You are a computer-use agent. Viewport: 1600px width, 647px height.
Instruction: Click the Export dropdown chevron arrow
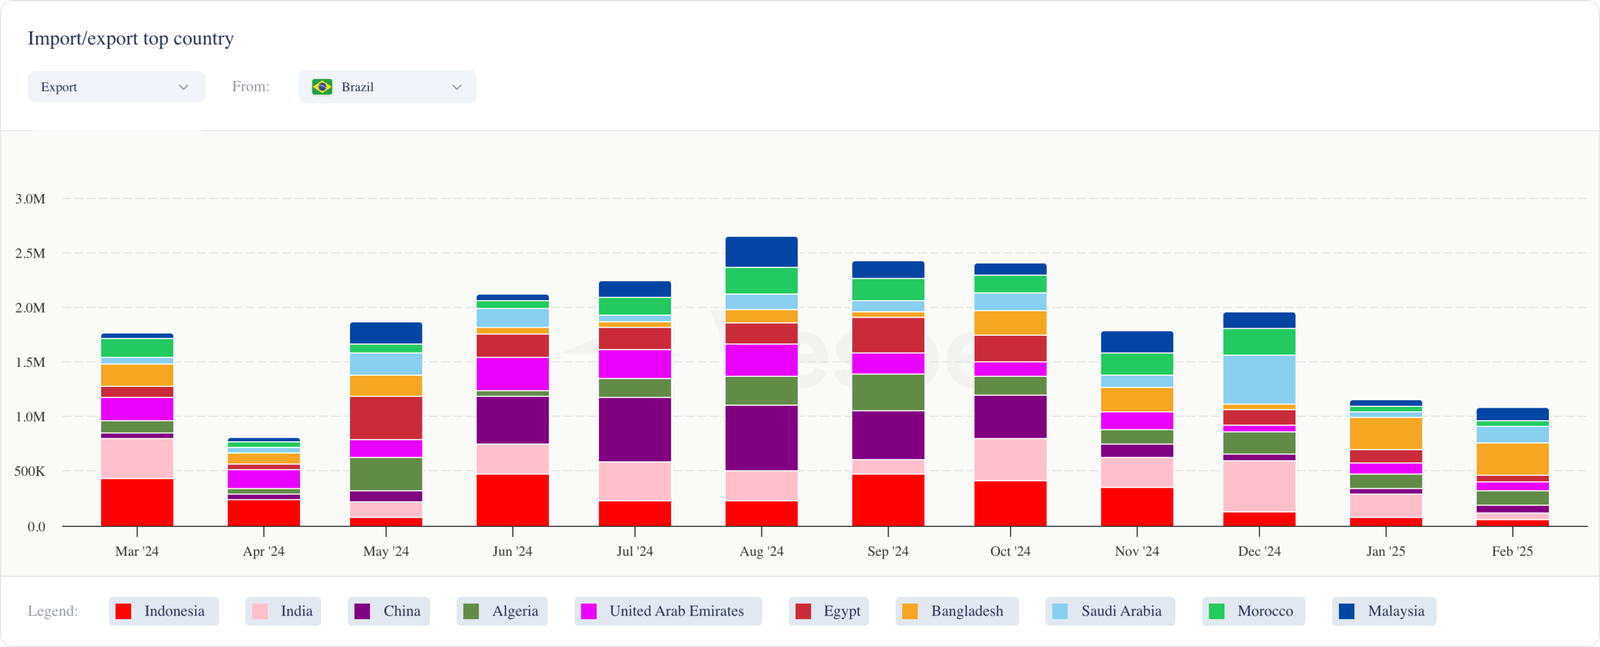click(x=183, y=87)
